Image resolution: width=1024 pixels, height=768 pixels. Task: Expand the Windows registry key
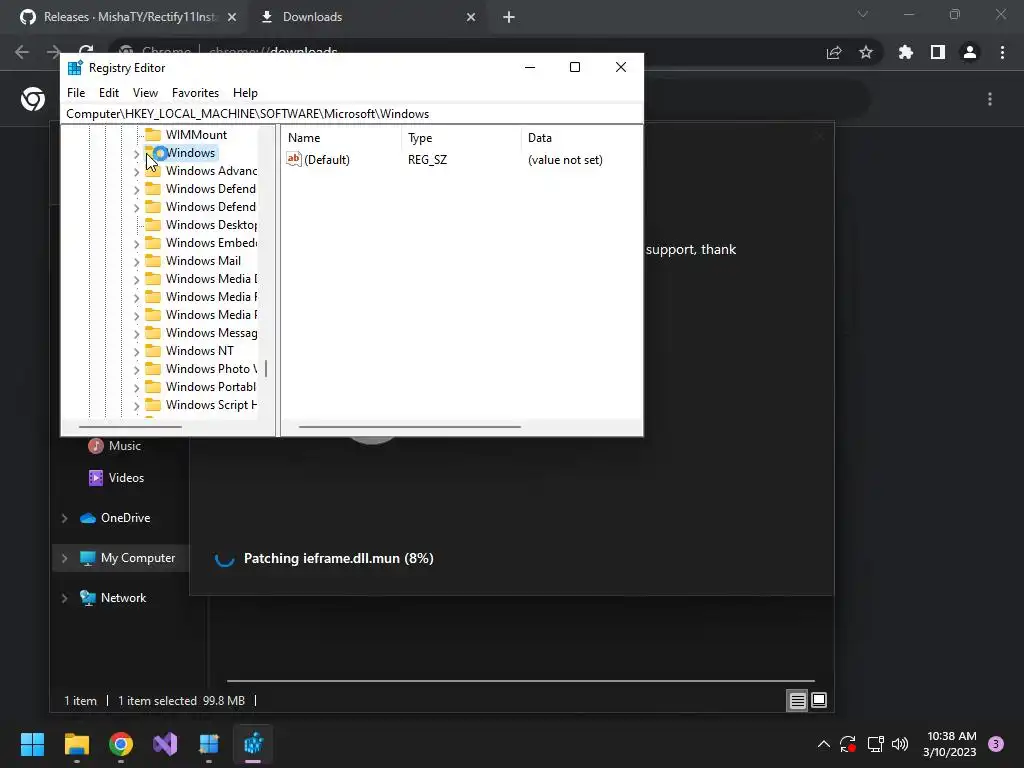point(136,154)
